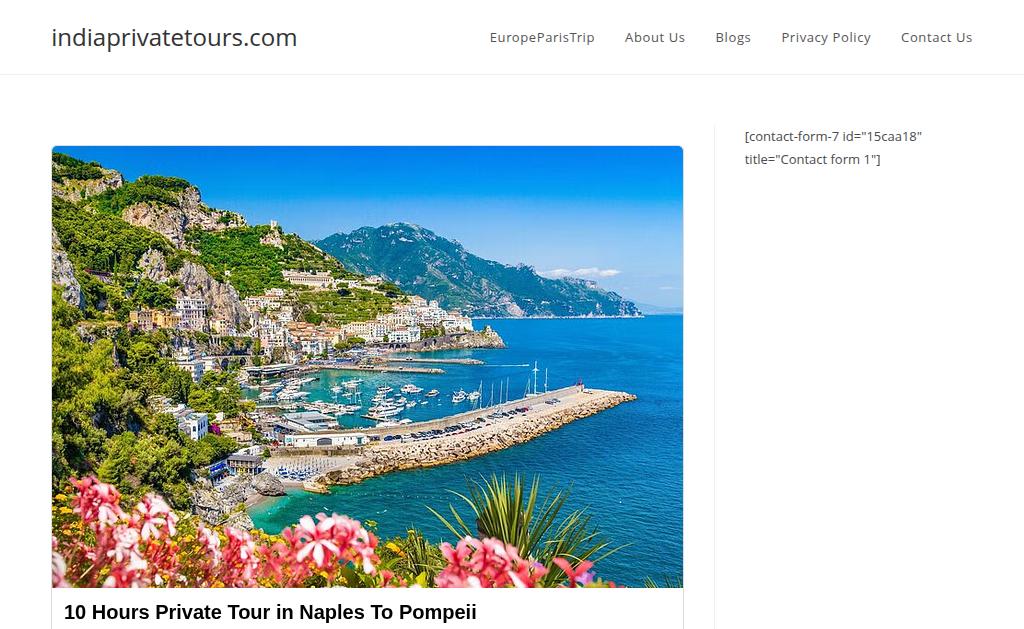1024x629 pixels.
Task: Select Contact Us in the header
Action: tap(936, 38)
